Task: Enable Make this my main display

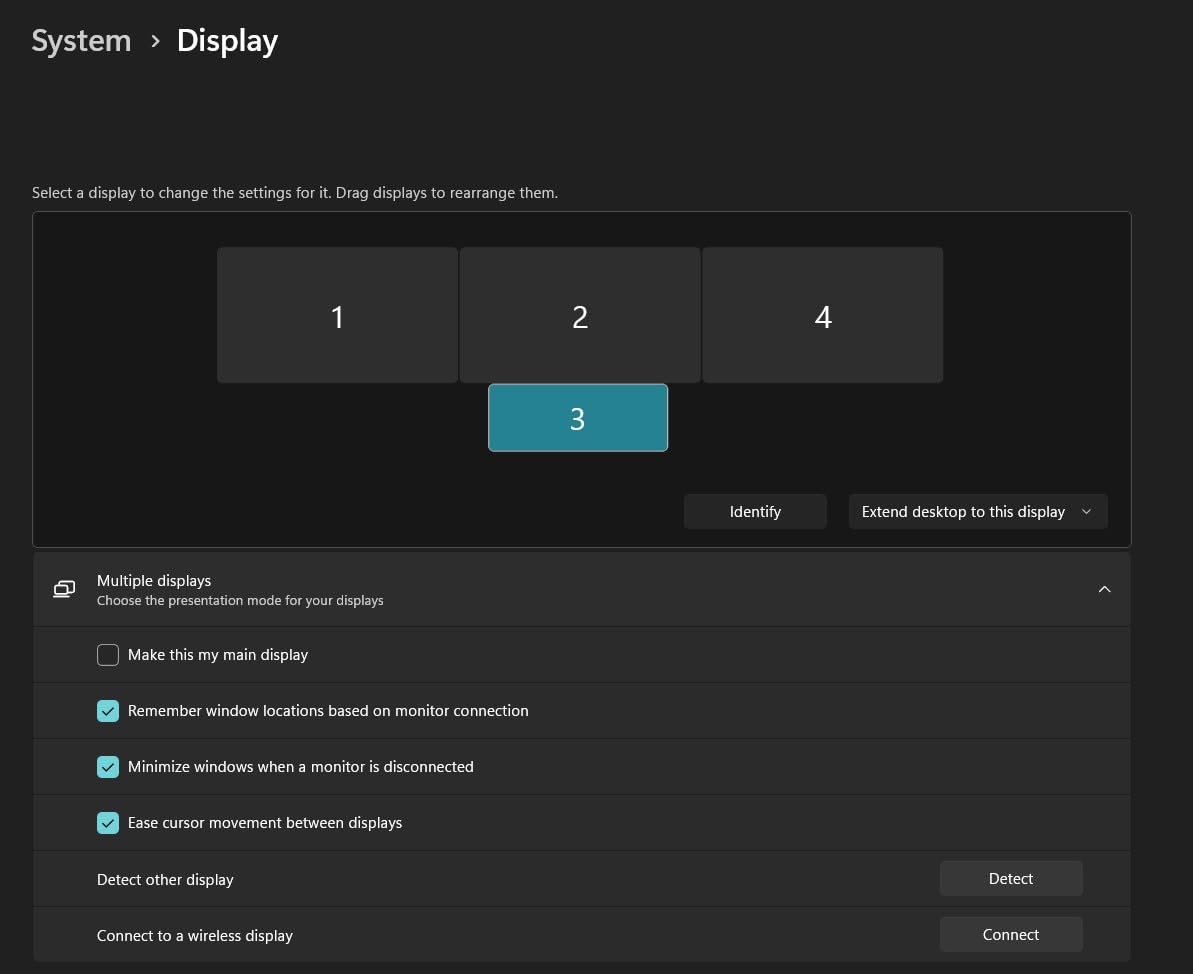Action: pos(108,655)
